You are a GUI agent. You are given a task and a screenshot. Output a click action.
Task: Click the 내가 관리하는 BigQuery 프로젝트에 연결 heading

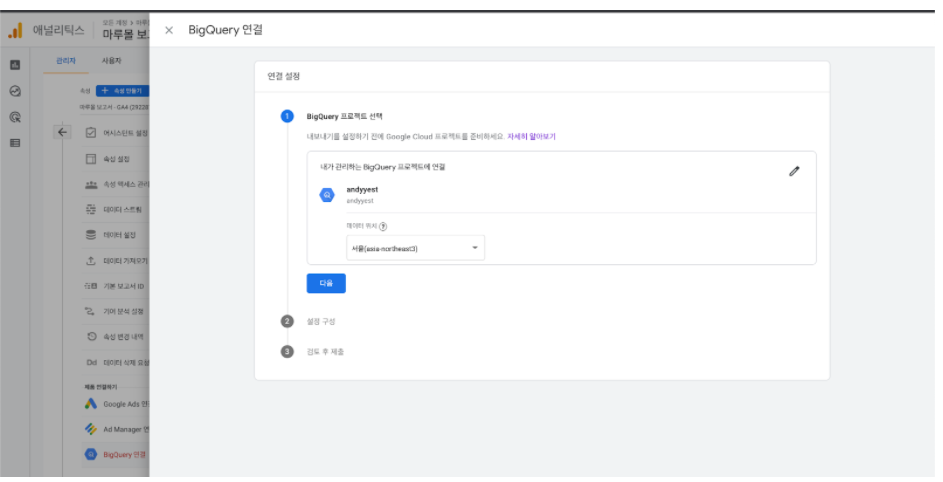click(x=382, y=167)
